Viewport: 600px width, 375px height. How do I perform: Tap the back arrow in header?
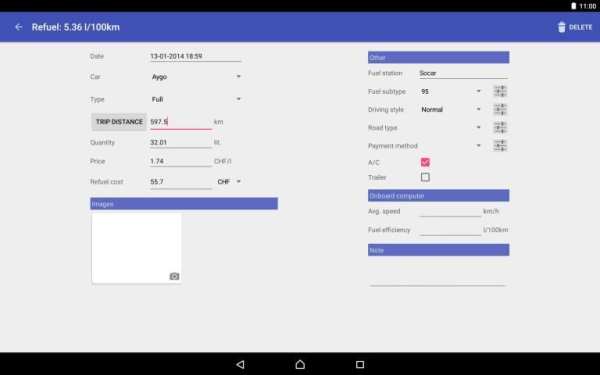pyautogui.click(x=18, y=27)
